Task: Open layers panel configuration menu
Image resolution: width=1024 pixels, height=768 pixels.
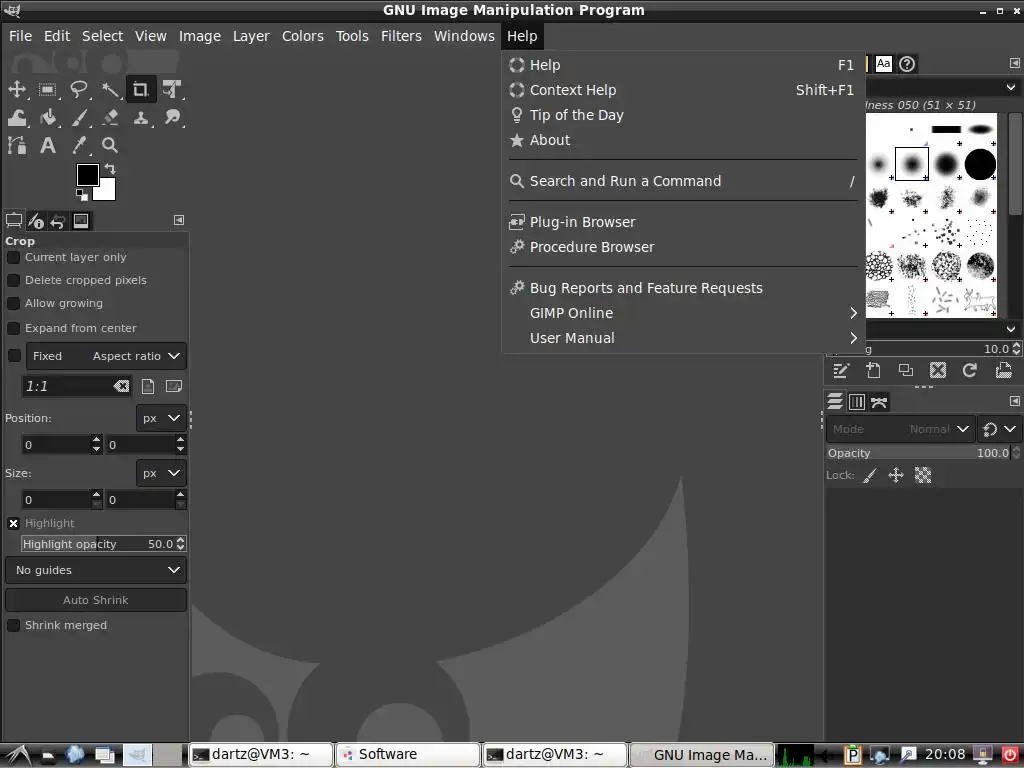Action: tap(1014, 401)
